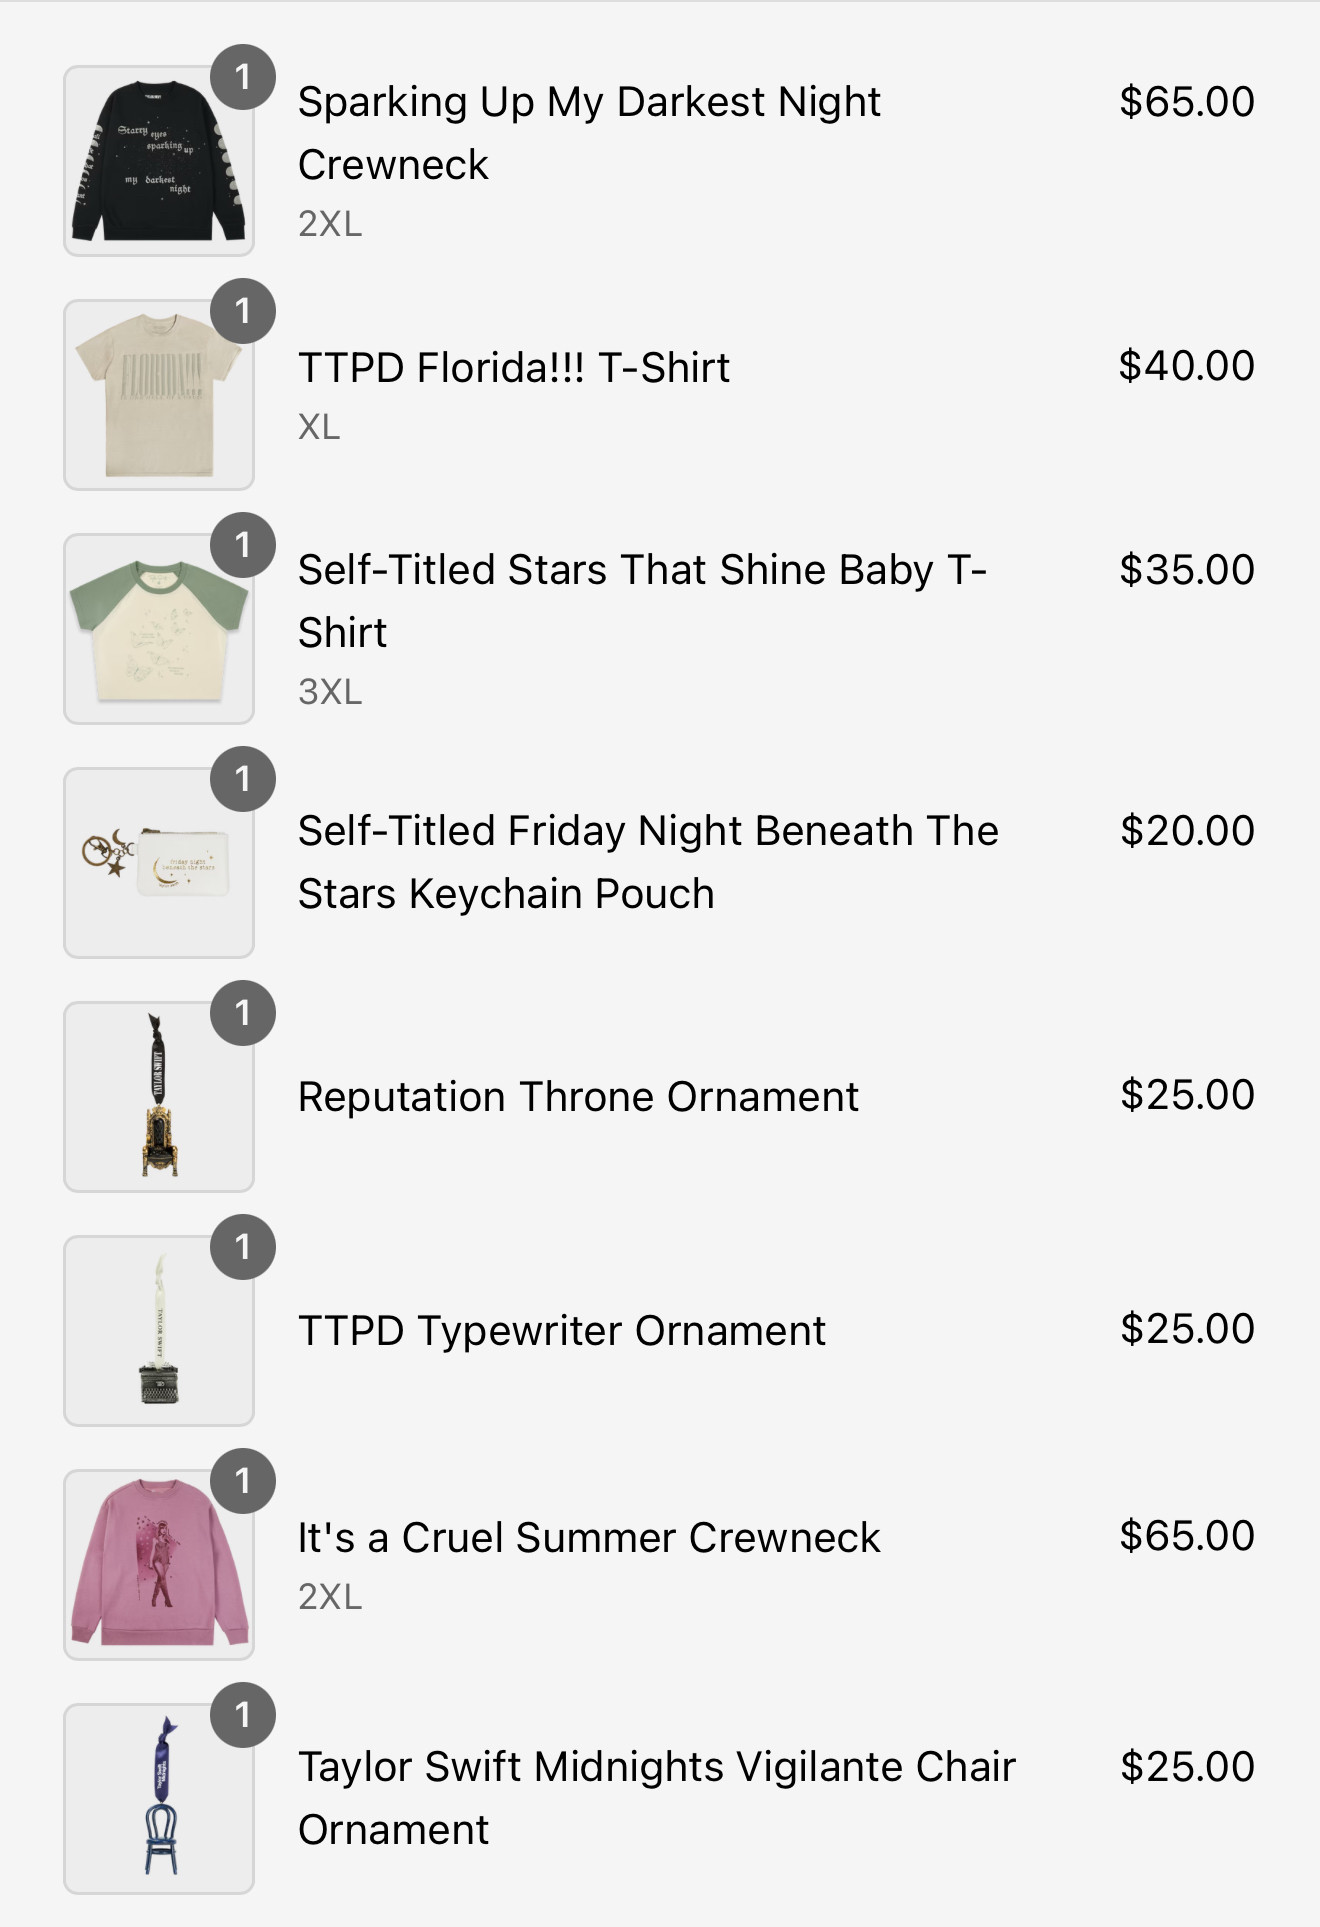Click the $65.00 price of Cruel Summer Crewneck
The width and height of the screenshot is (1320, 1927).
coord(1187,1536)
